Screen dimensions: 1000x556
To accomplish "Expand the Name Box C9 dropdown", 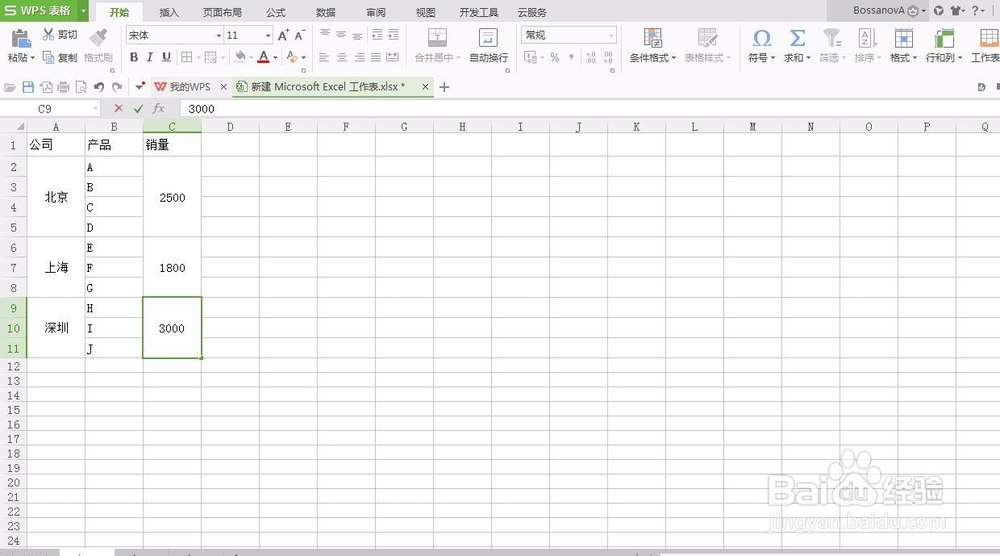I will tap(96, 109).
